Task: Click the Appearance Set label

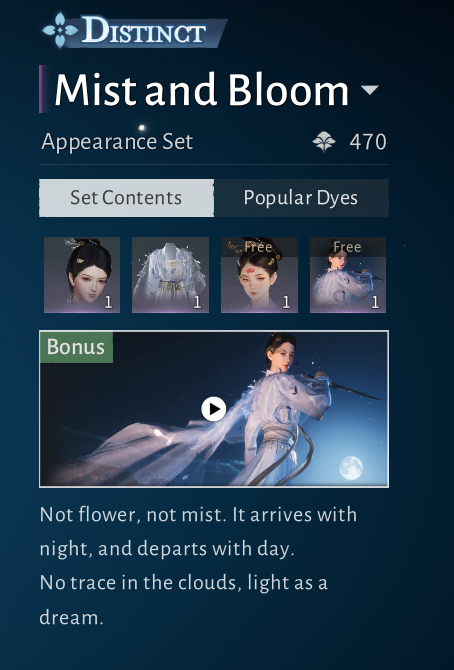Action: tap(117, 142)
